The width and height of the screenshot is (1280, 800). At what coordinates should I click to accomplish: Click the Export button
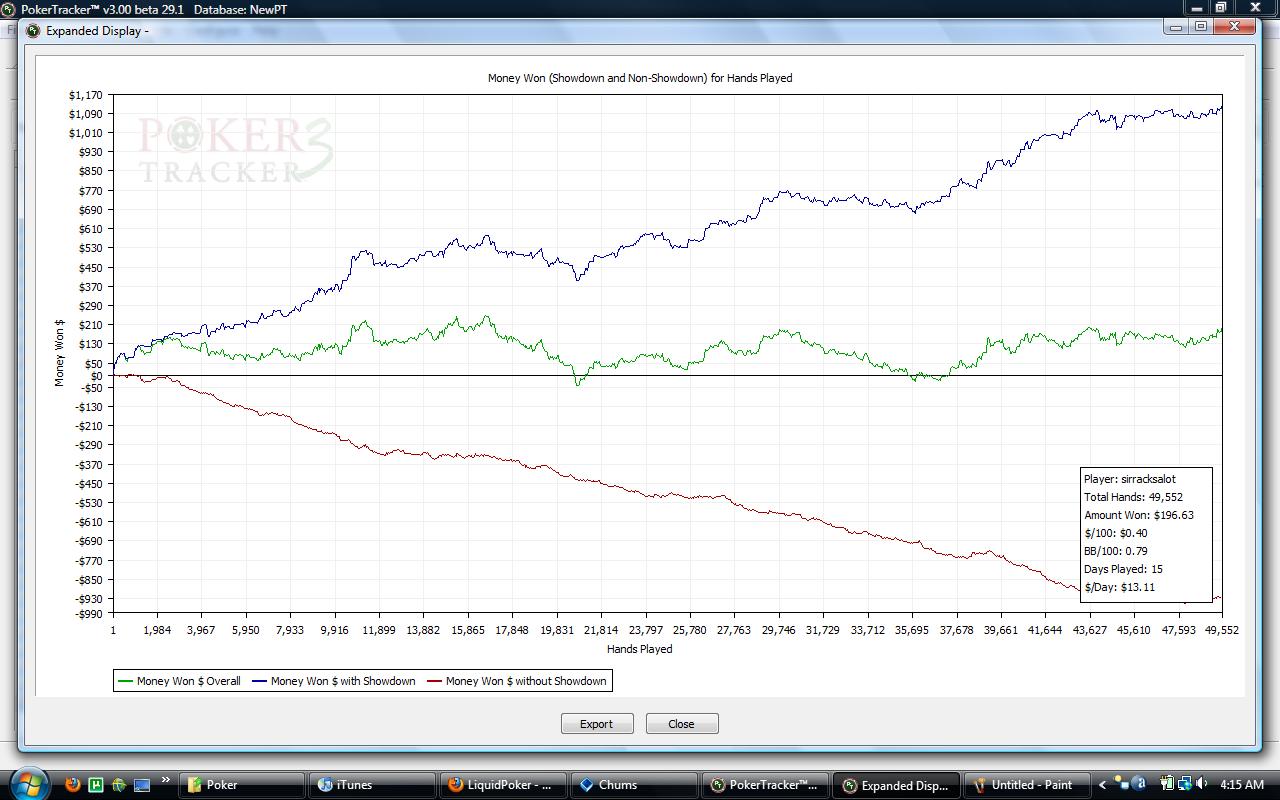[597, 724]
